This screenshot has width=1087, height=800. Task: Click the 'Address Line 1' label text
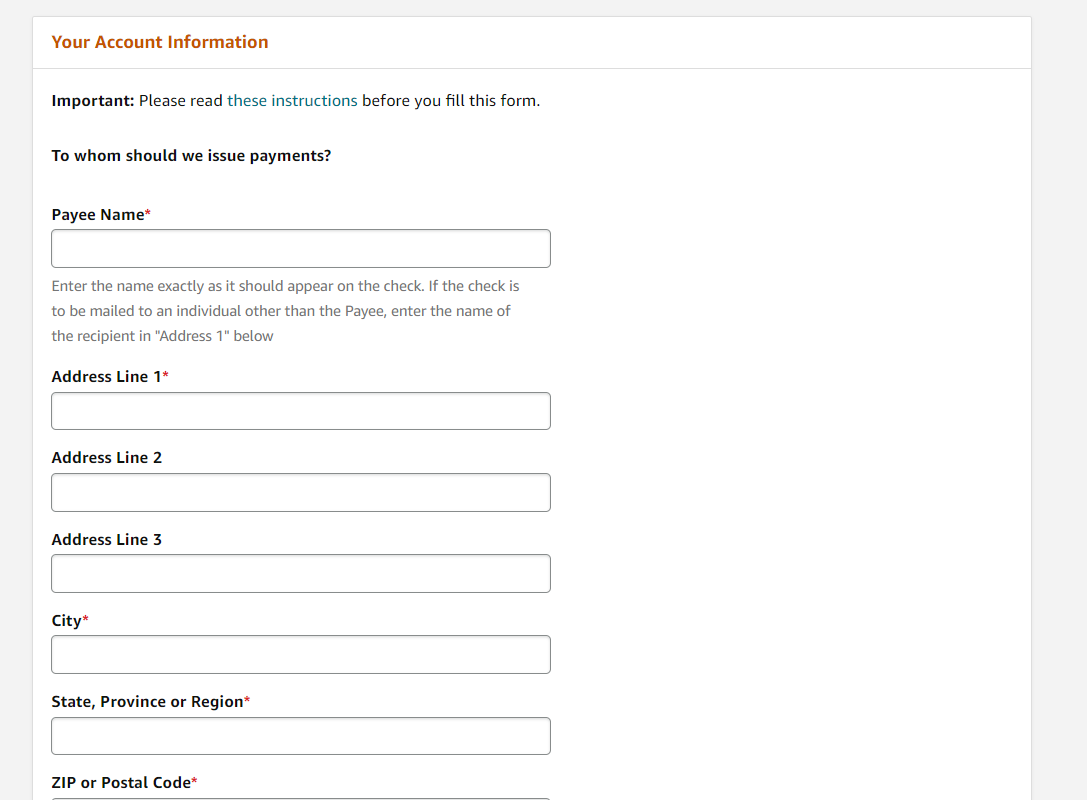pyautogui.click(x=106, y=377)
